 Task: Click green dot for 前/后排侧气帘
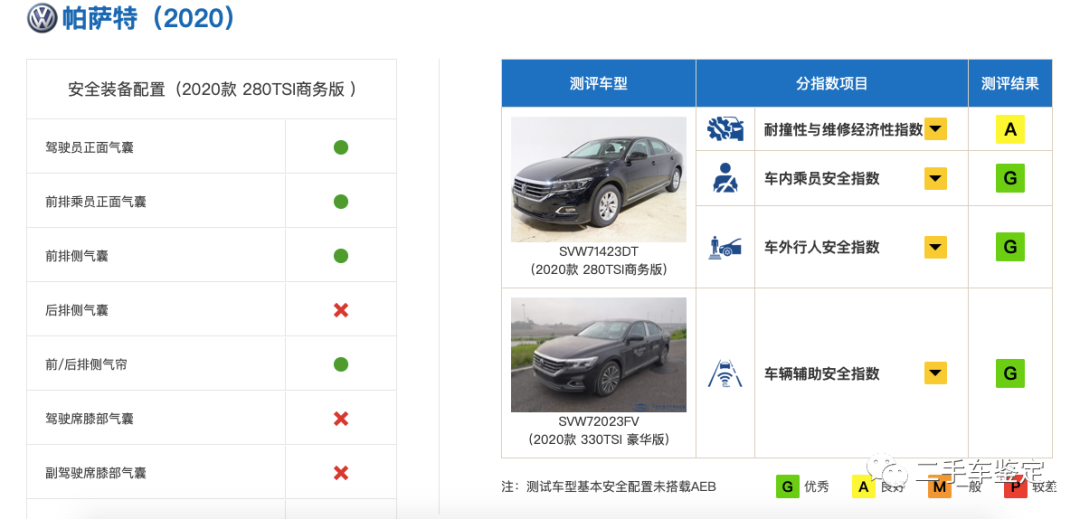[x=341, y=364]
